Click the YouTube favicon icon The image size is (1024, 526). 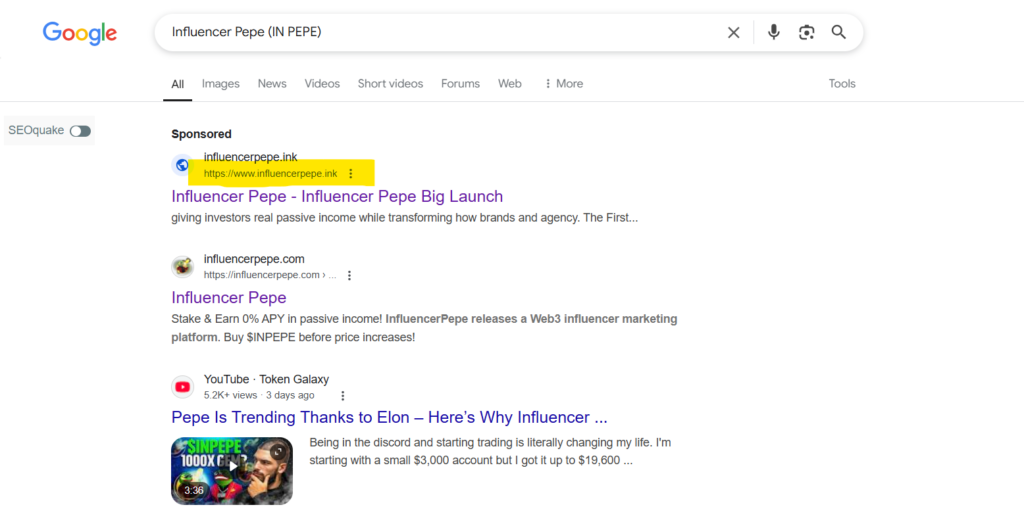tap(182, 387)
